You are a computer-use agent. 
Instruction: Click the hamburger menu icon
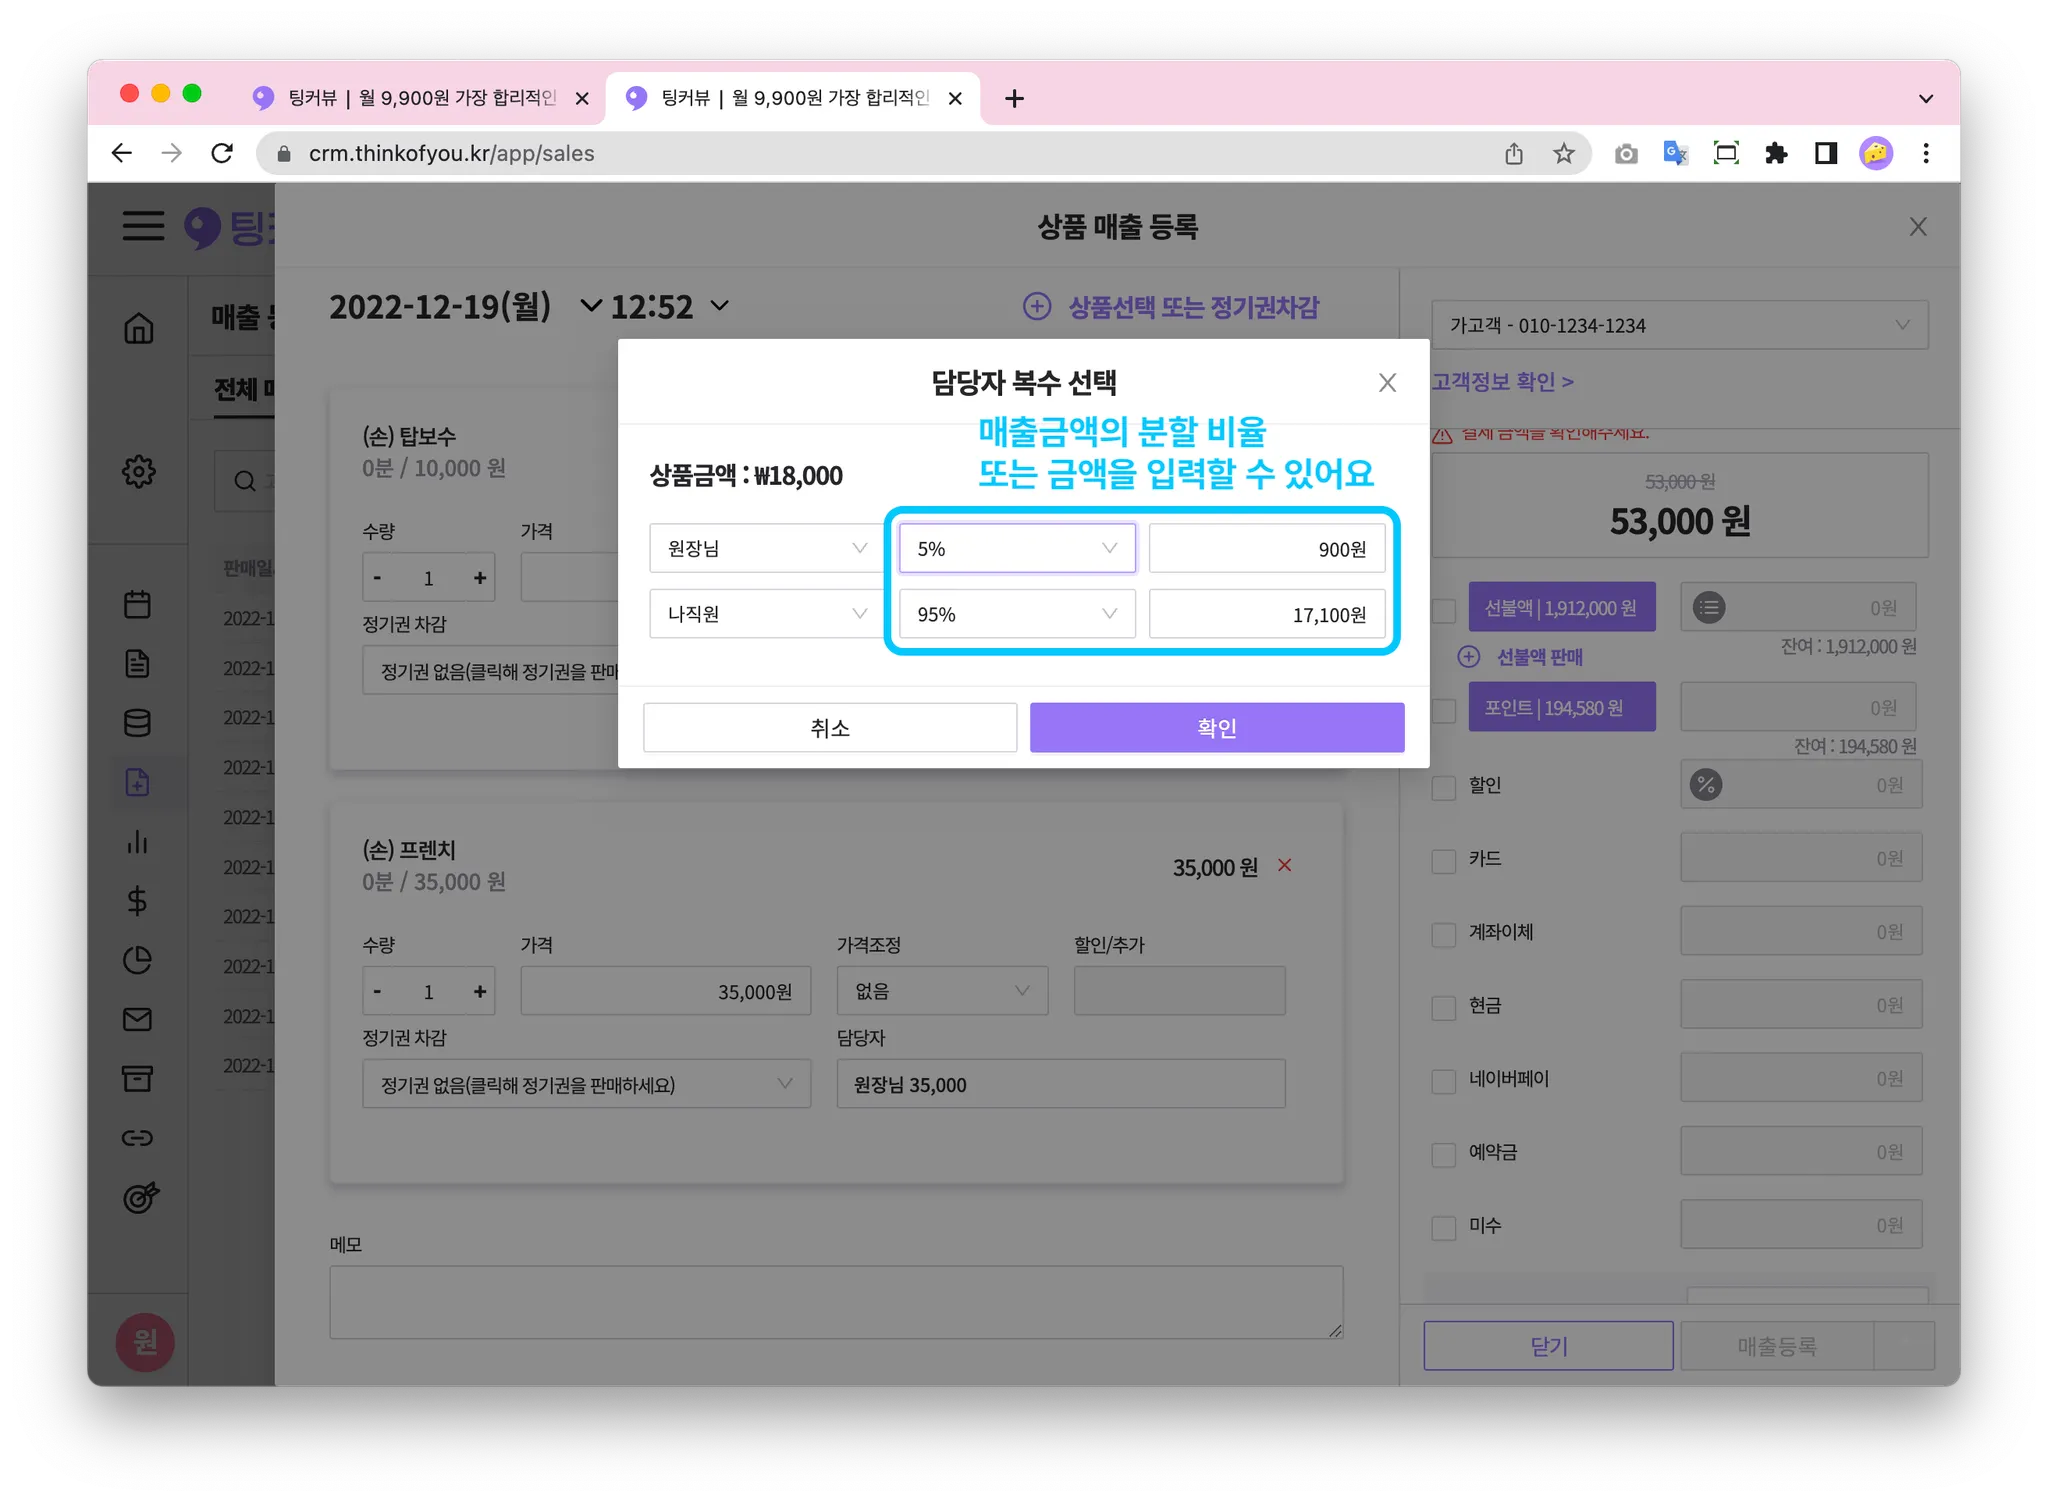(x=143, y=226)
